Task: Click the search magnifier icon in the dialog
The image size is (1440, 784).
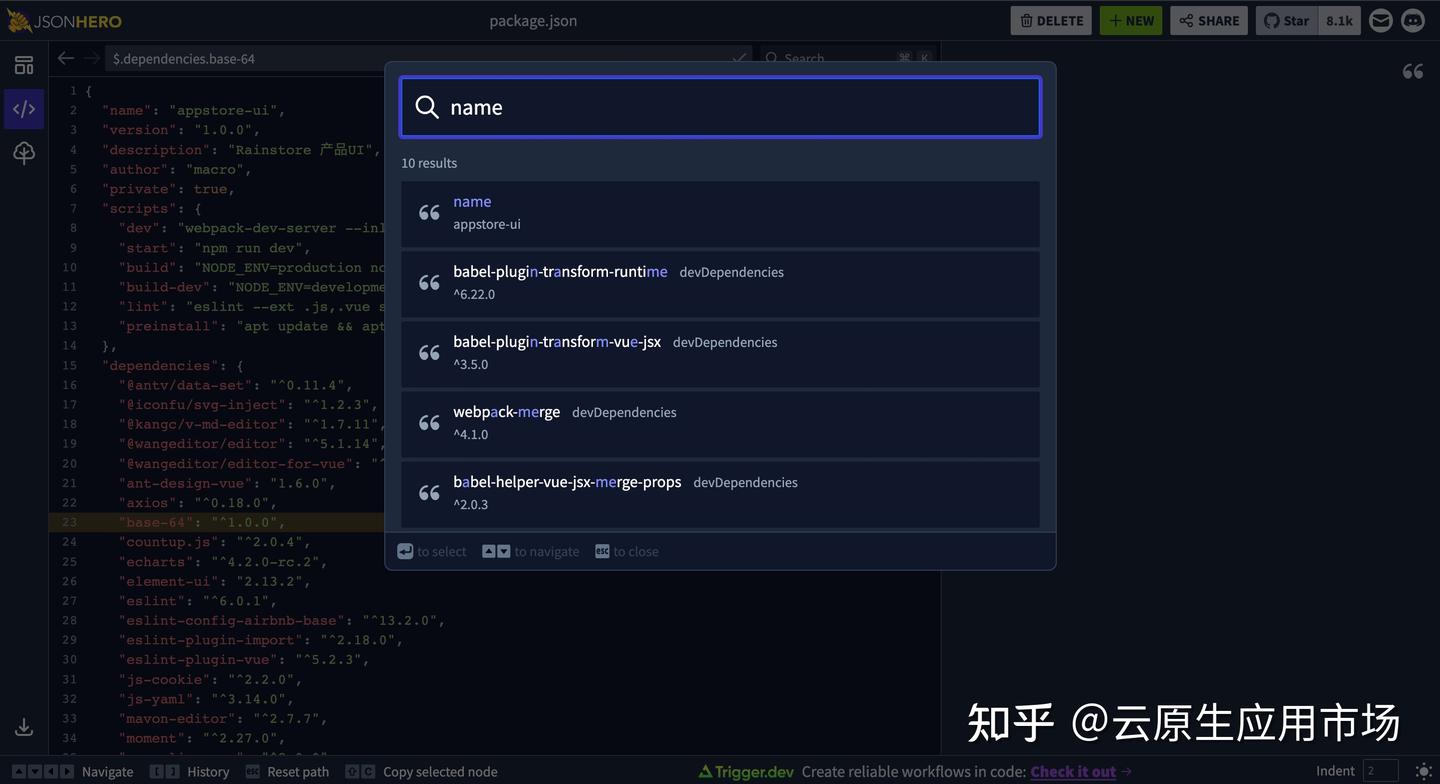Action: (427, 107)
